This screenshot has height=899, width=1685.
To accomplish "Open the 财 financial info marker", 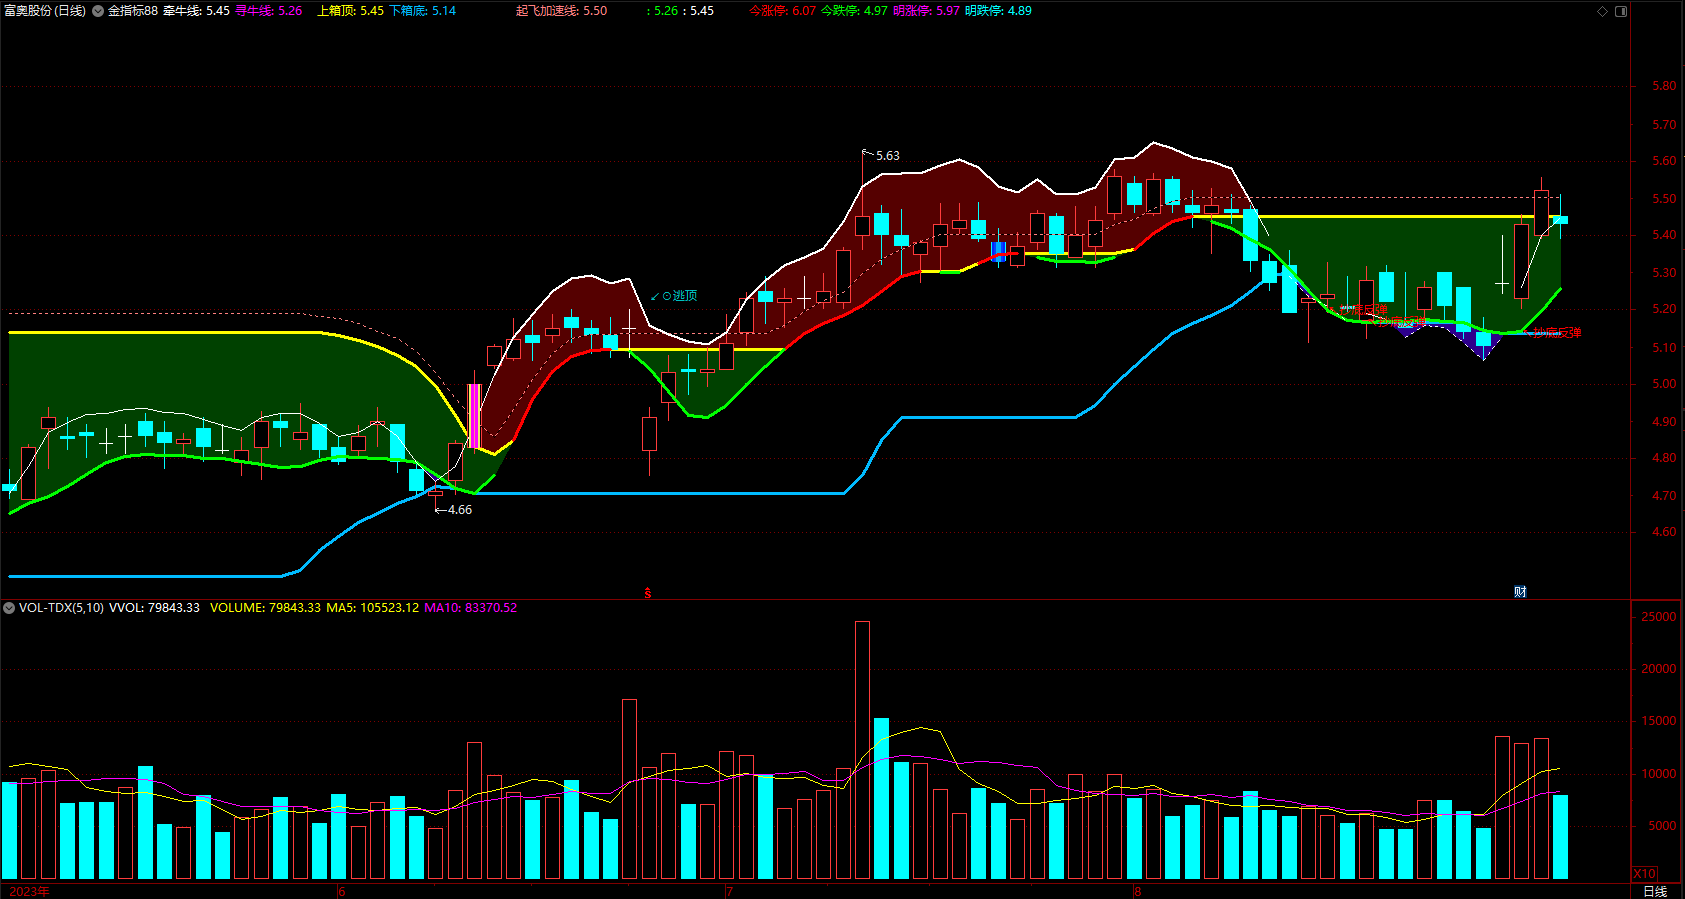I will 1520,592.
